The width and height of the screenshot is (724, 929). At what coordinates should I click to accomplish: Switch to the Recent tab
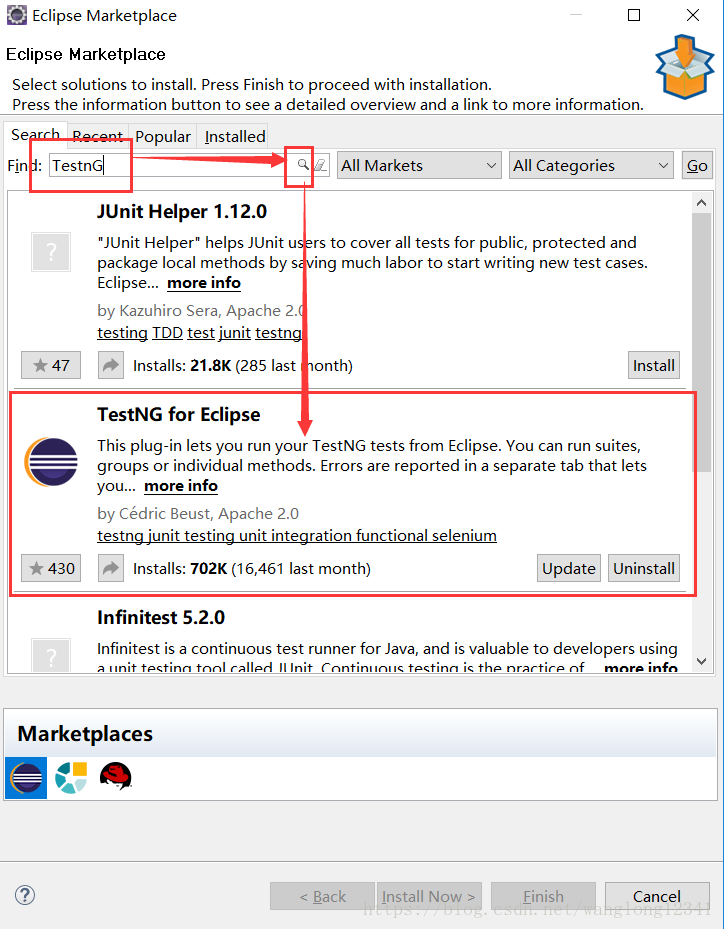(98, 136)
